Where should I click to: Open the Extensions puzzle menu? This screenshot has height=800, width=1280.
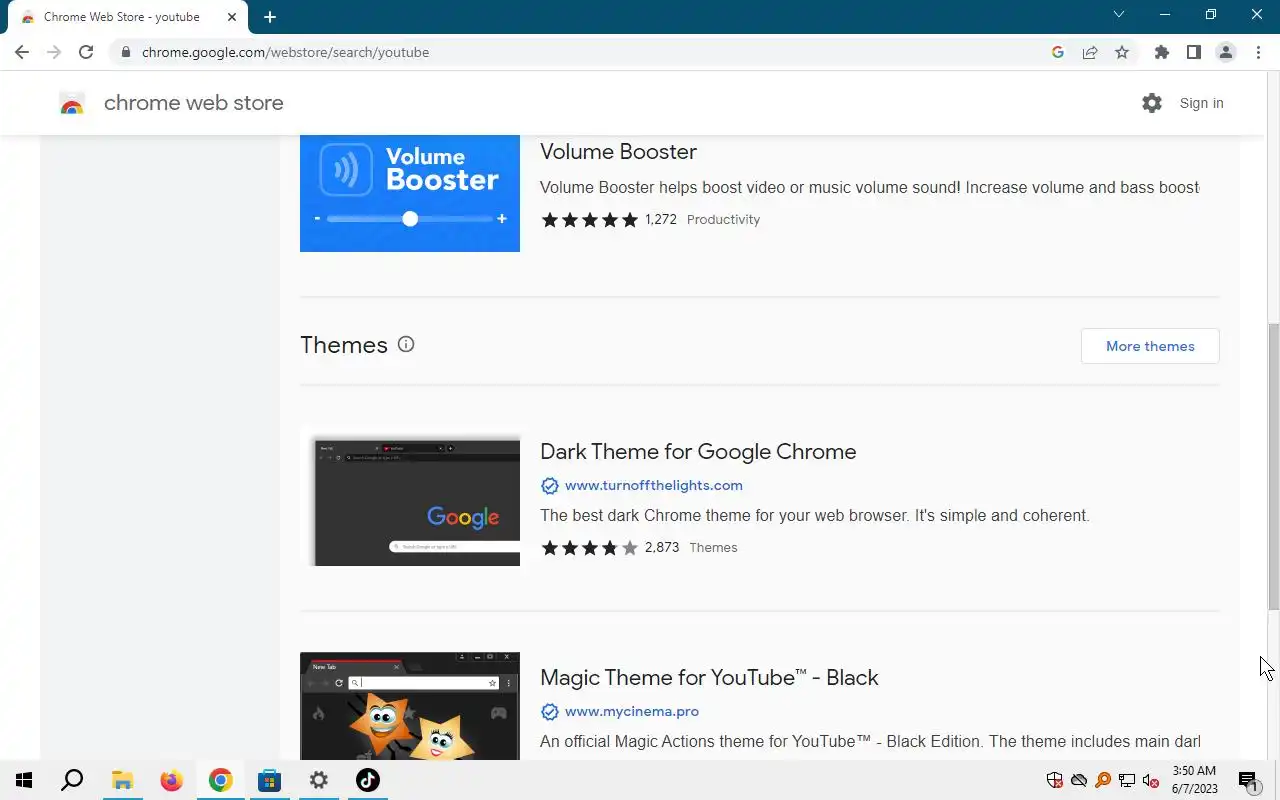1161,52
